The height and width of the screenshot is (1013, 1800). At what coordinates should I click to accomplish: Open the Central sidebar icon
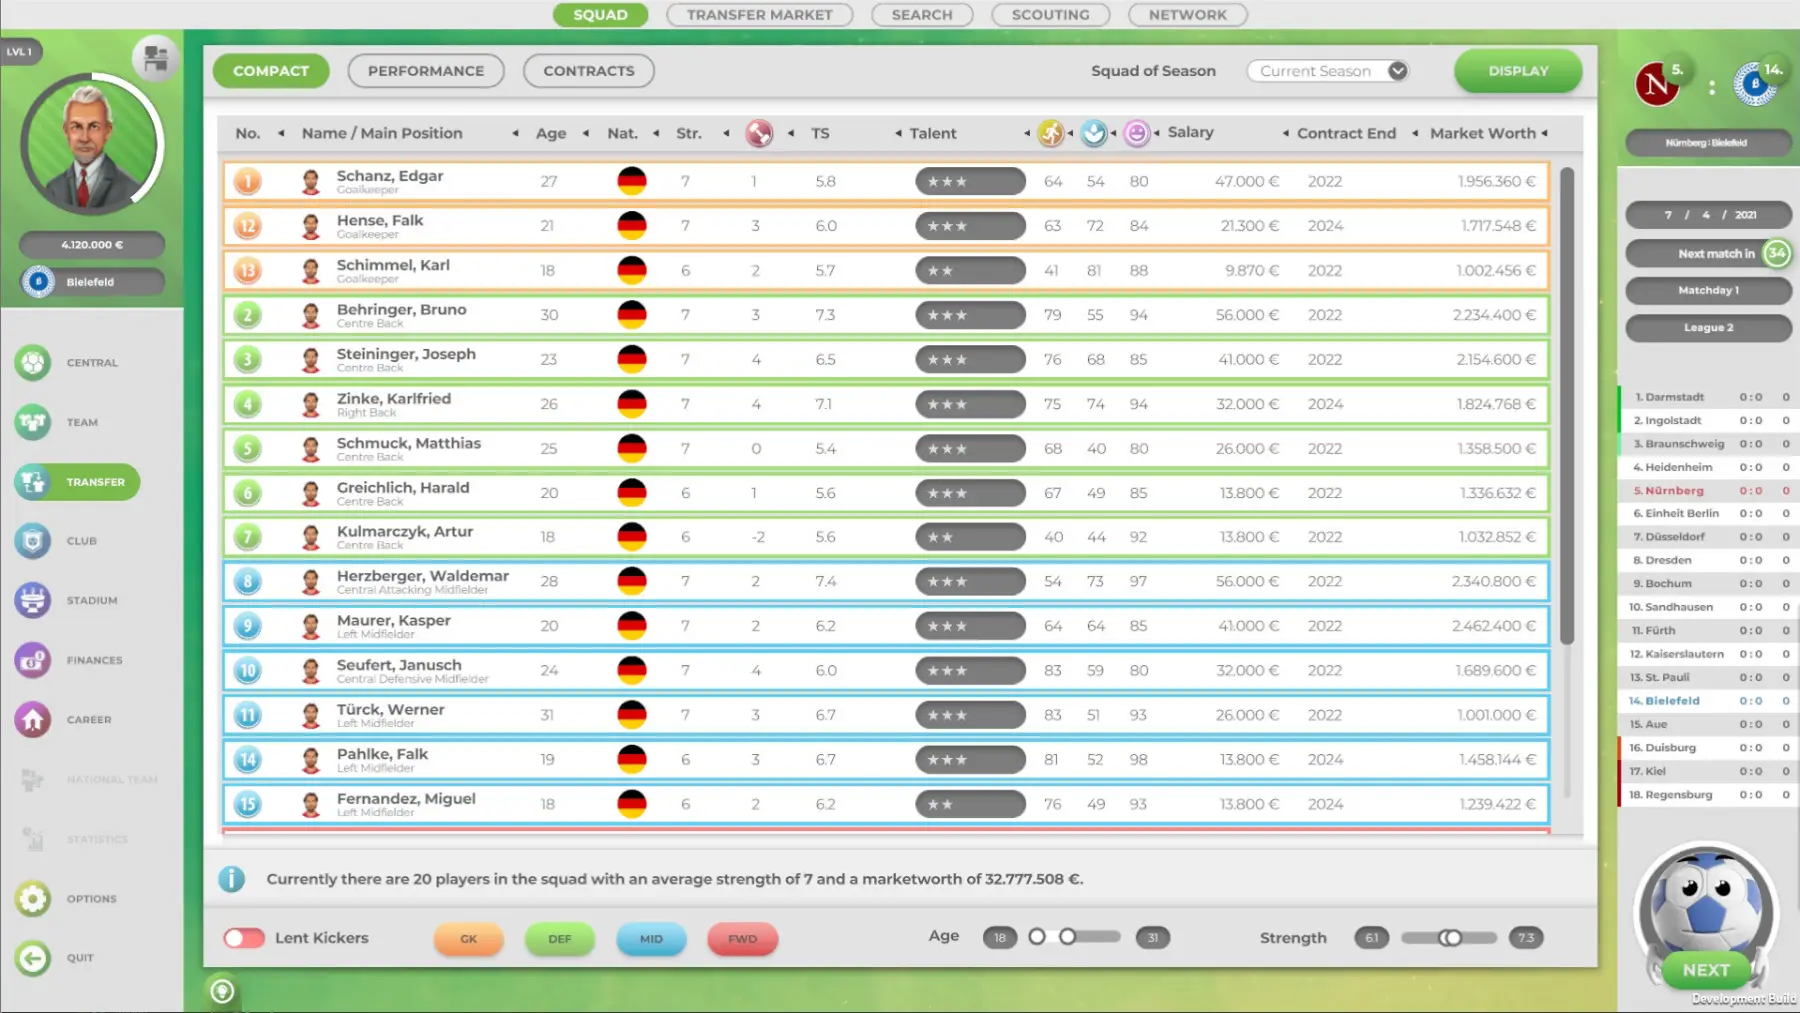click(33, 363)
